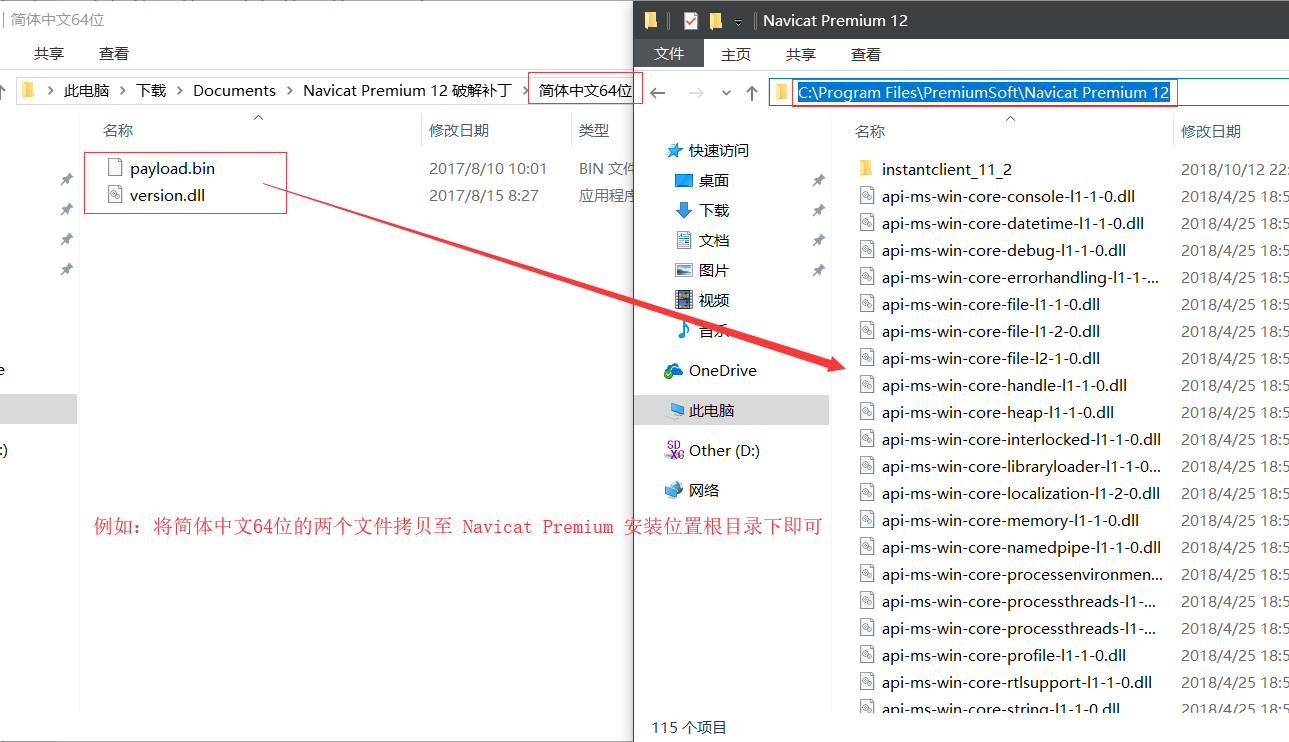Click the Downloads breadcrumb in left address bar
This screenshot has height=742, width=1289.
(x=151, y=90)
